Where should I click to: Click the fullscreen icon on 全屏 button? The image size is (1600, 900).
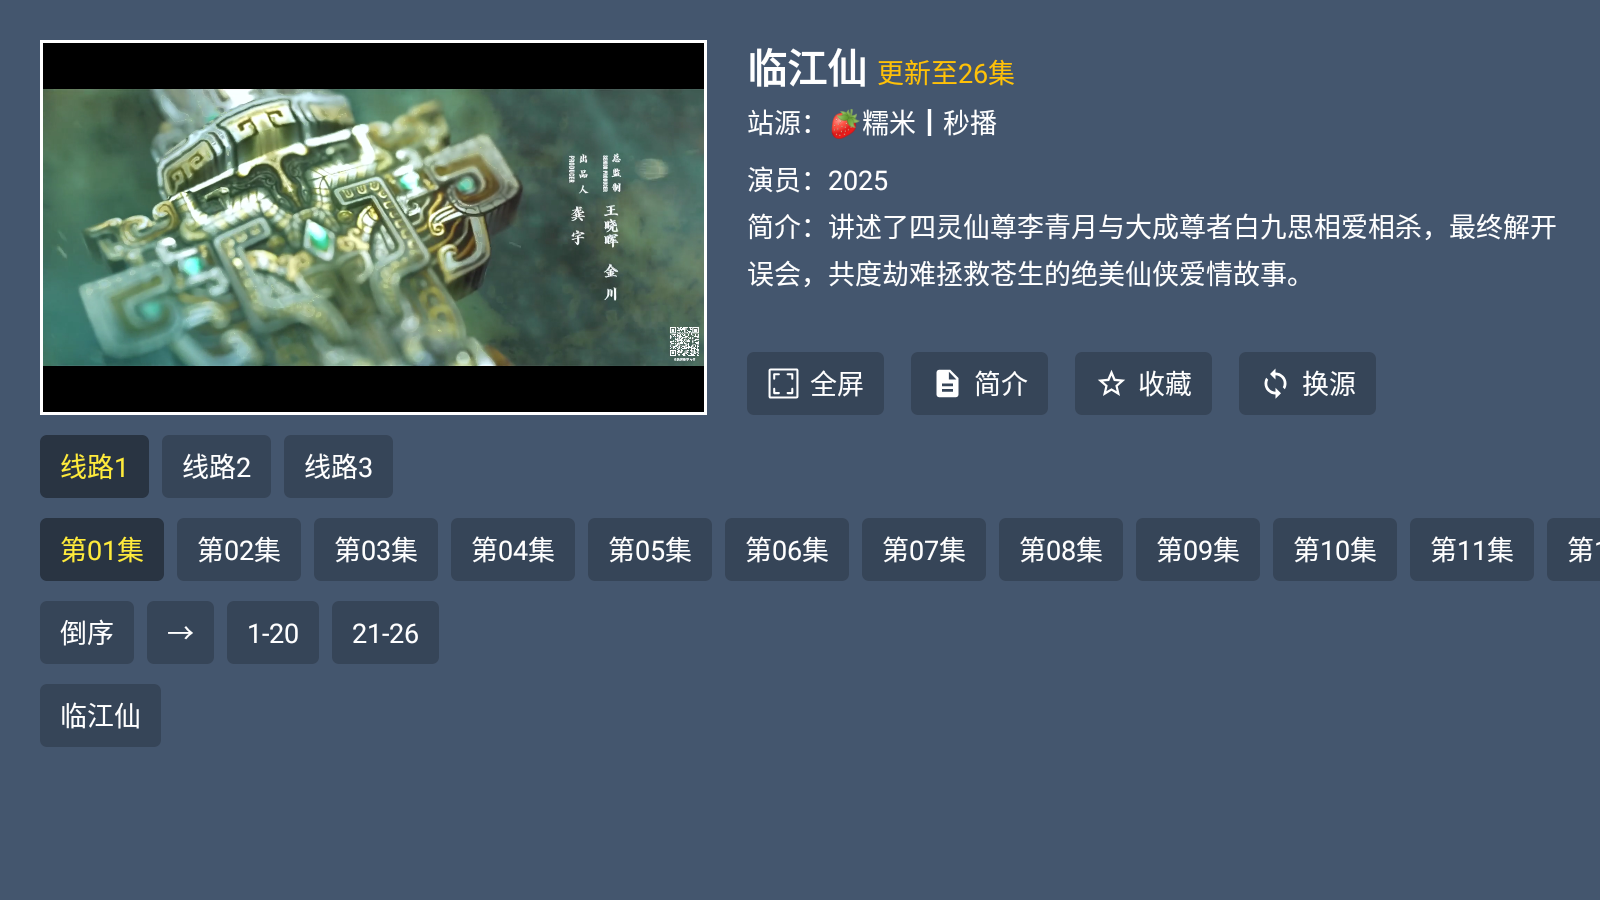783,384
